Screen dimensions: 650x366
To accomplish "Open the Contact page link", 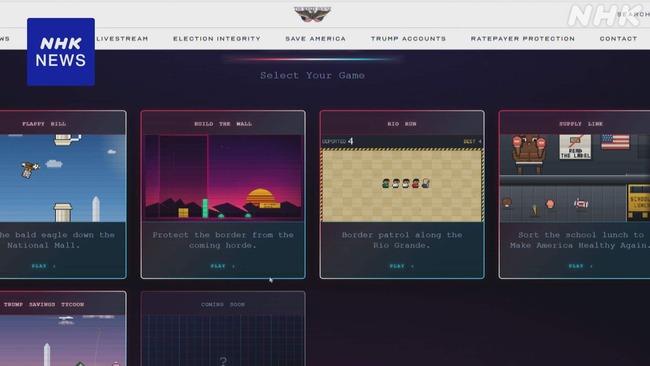I will coord(618,39).
